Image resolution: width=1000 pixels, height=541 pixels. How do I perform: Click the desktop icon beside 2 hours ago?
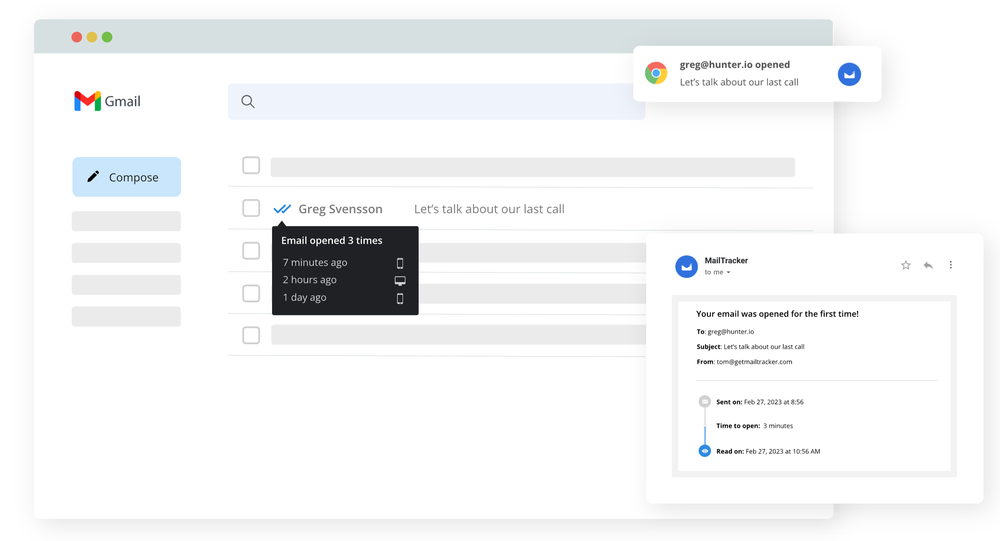tap(400, 280)
